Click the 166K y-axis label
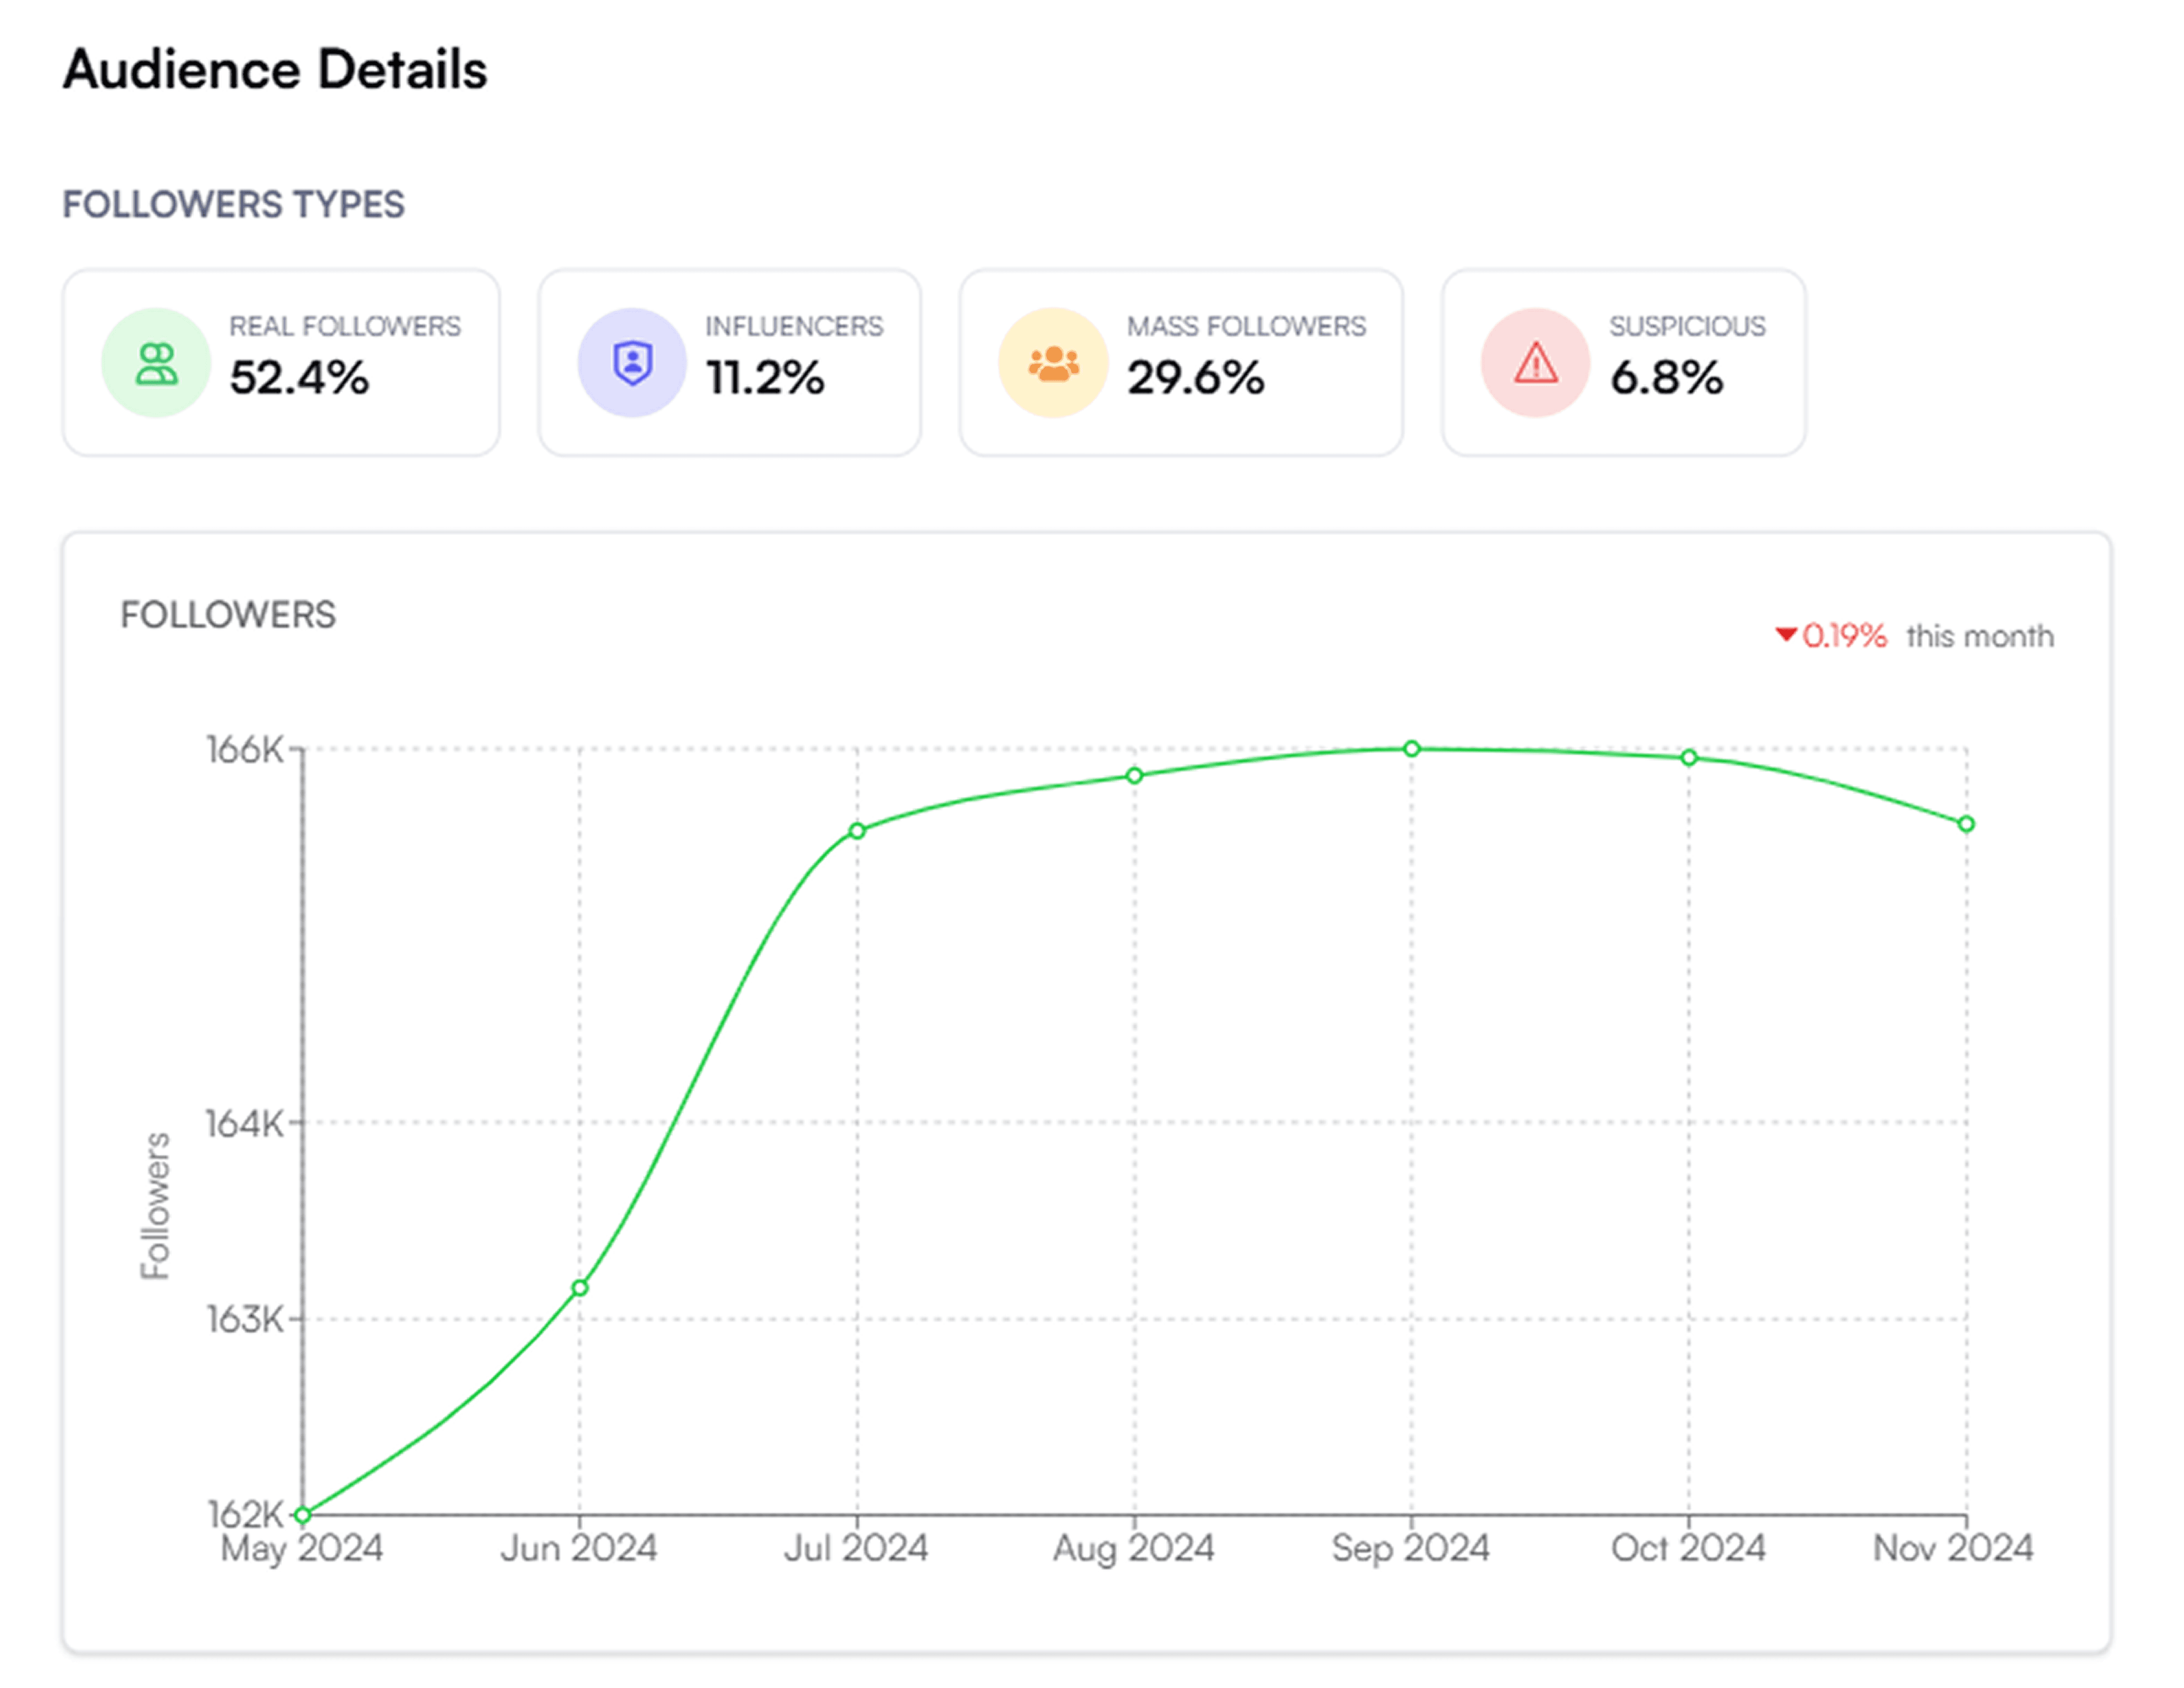The image size is (2184, 1688). (x=245, y=750)
